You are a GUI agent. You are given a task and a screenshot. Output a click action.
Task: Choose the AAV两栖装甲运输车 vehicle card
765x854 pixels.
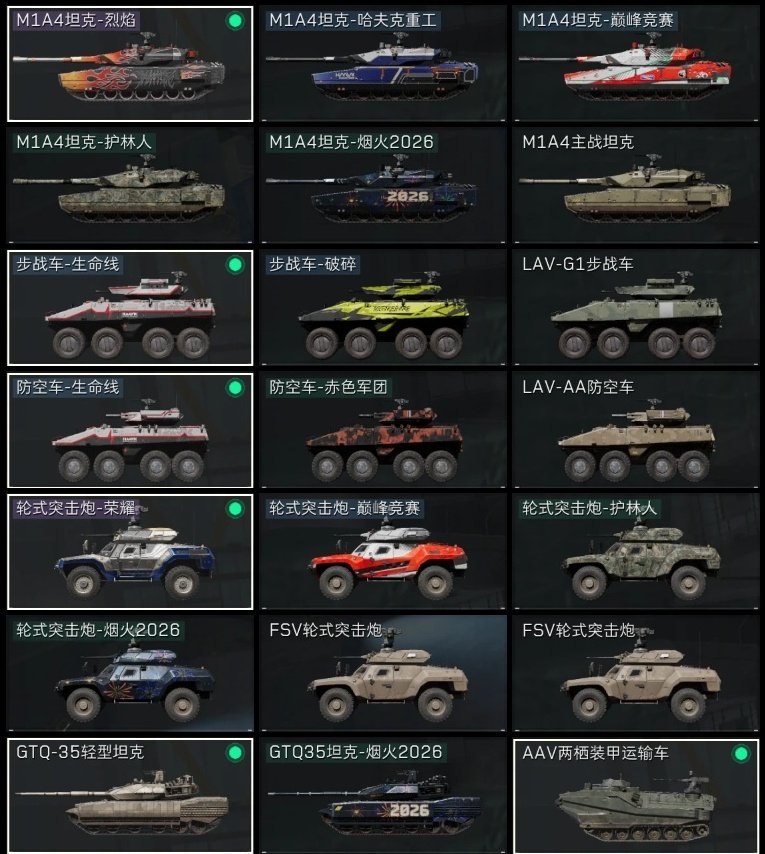[636, 796]
